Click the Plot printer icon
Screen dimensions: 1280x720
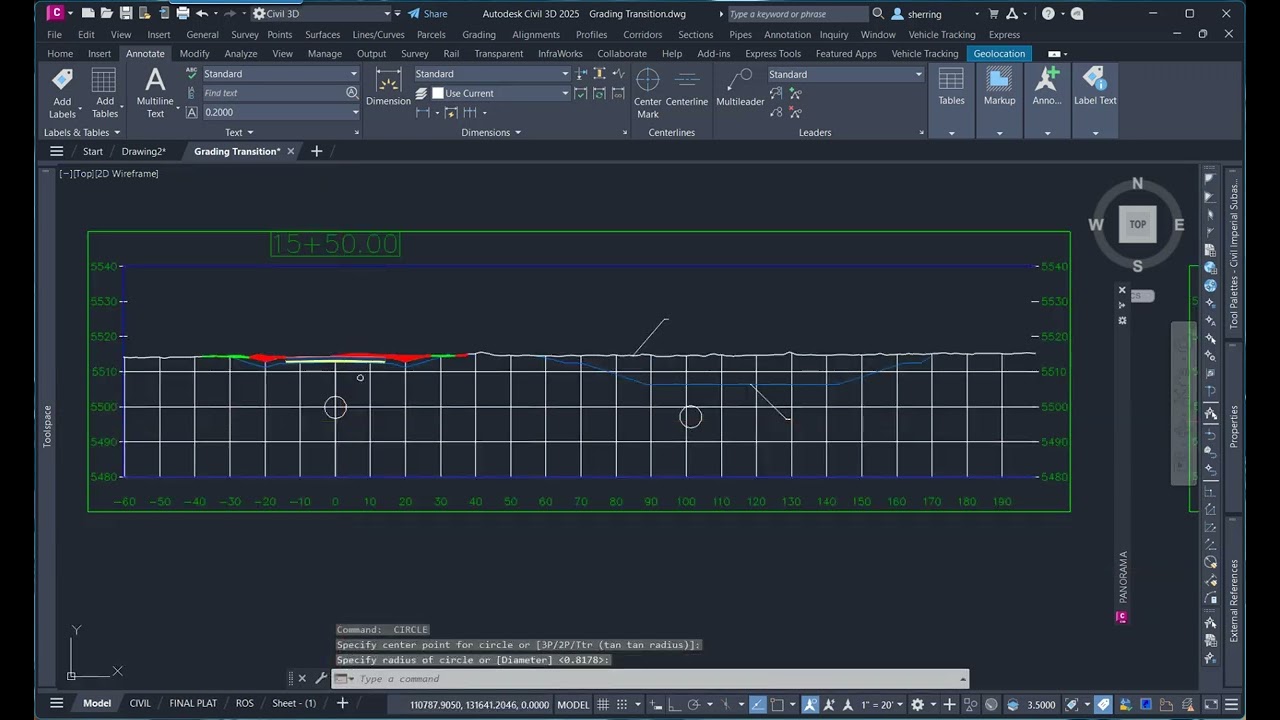point(183,14)
